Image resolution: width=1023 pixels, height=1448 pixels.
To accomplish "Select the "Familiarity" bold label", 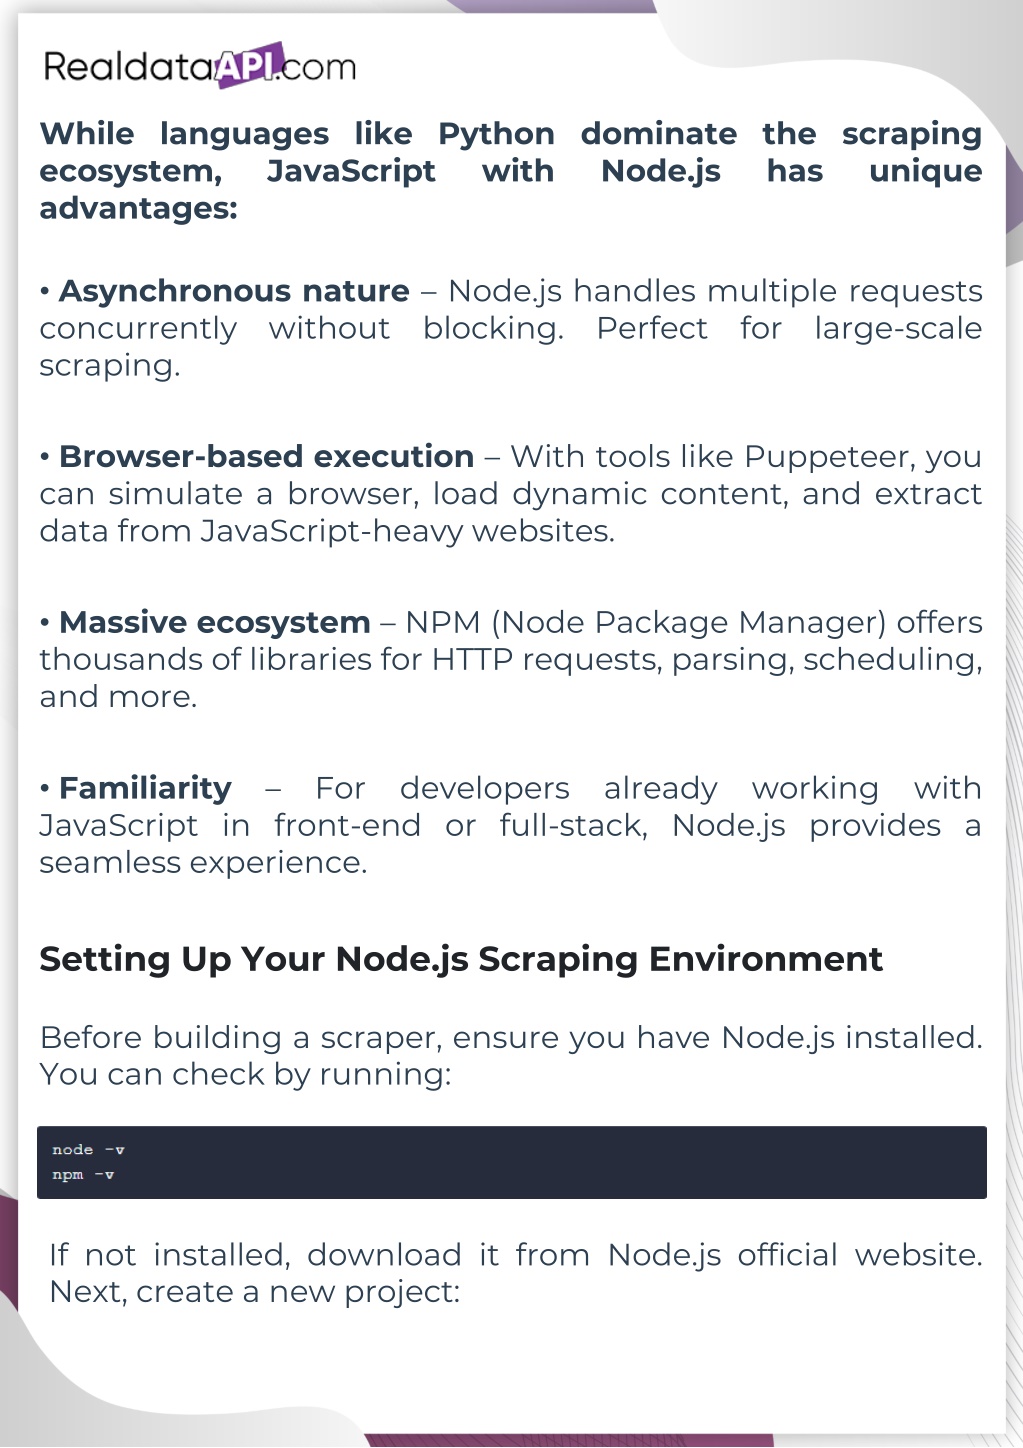I will coord(145,789).
